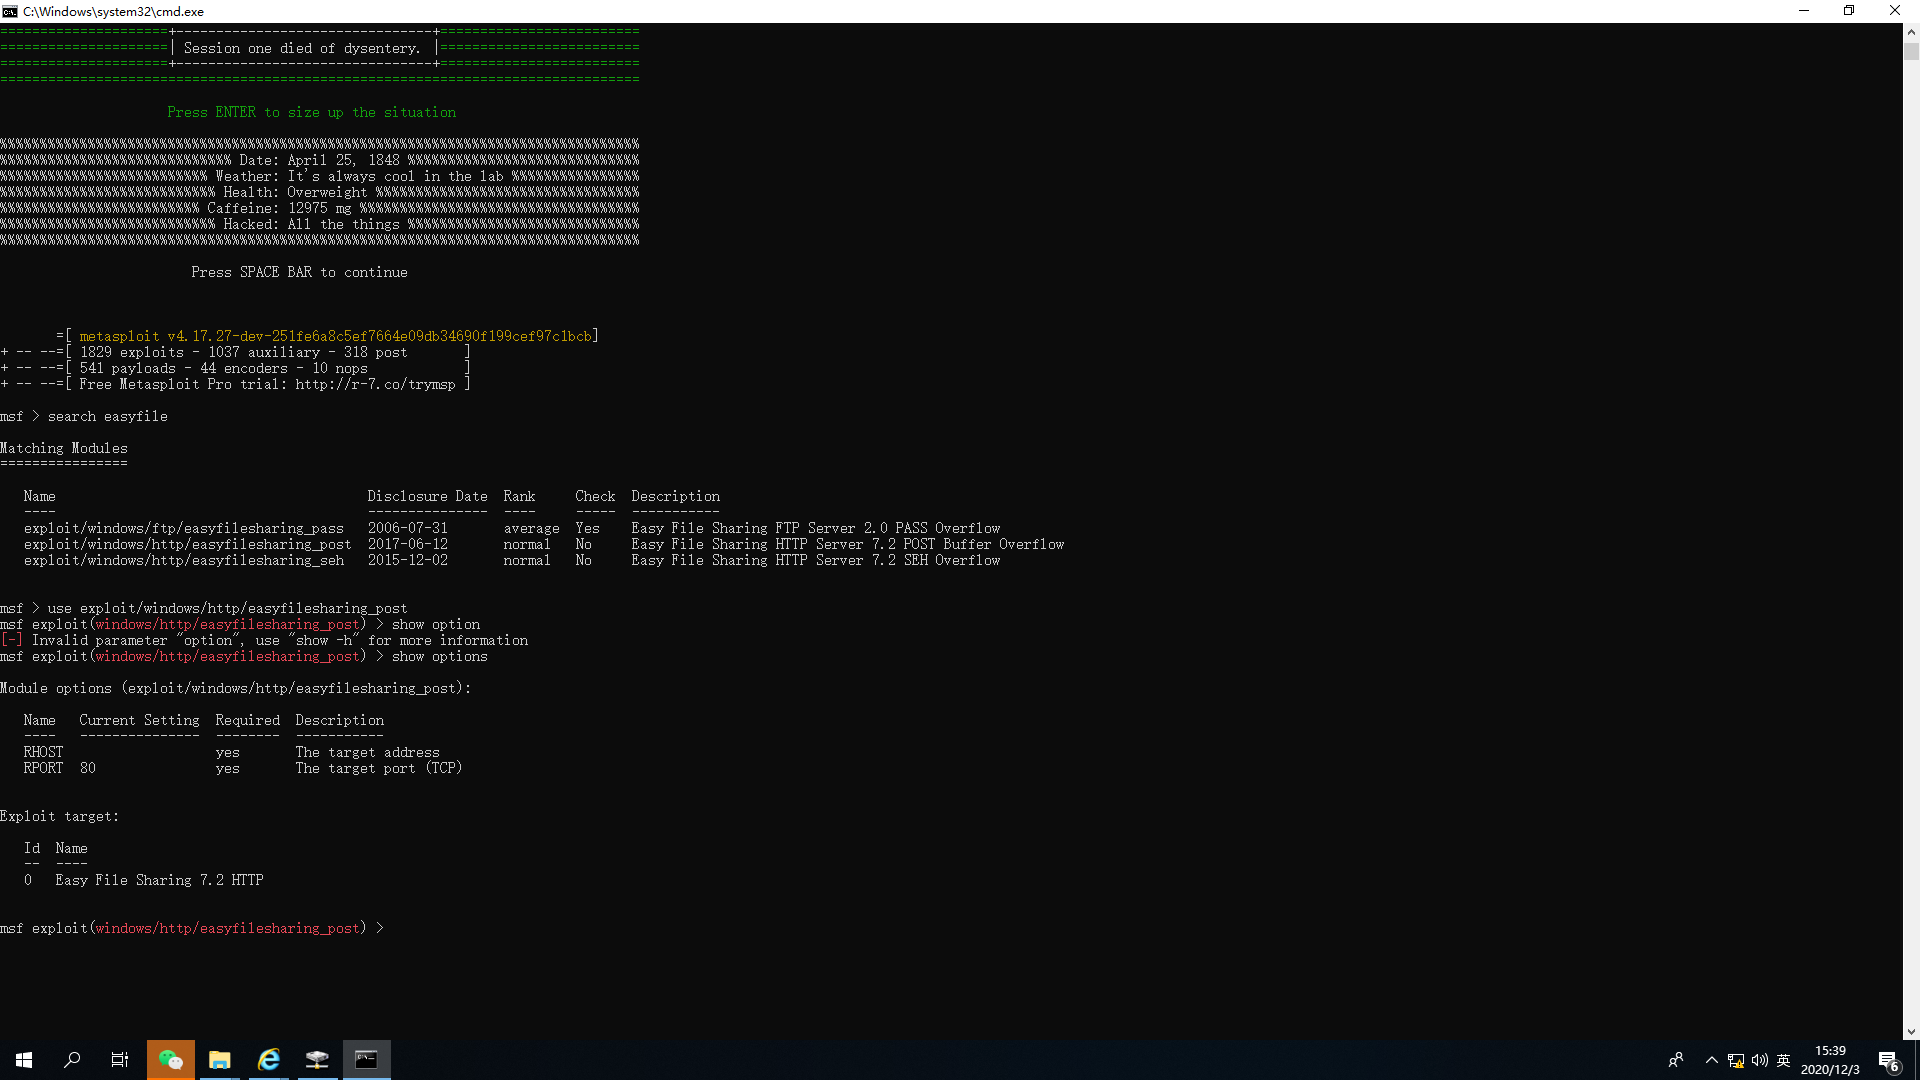The image size is (1920, 1080).
Task: Click the cmd.exe title bar text
Action: click(113, 11)
